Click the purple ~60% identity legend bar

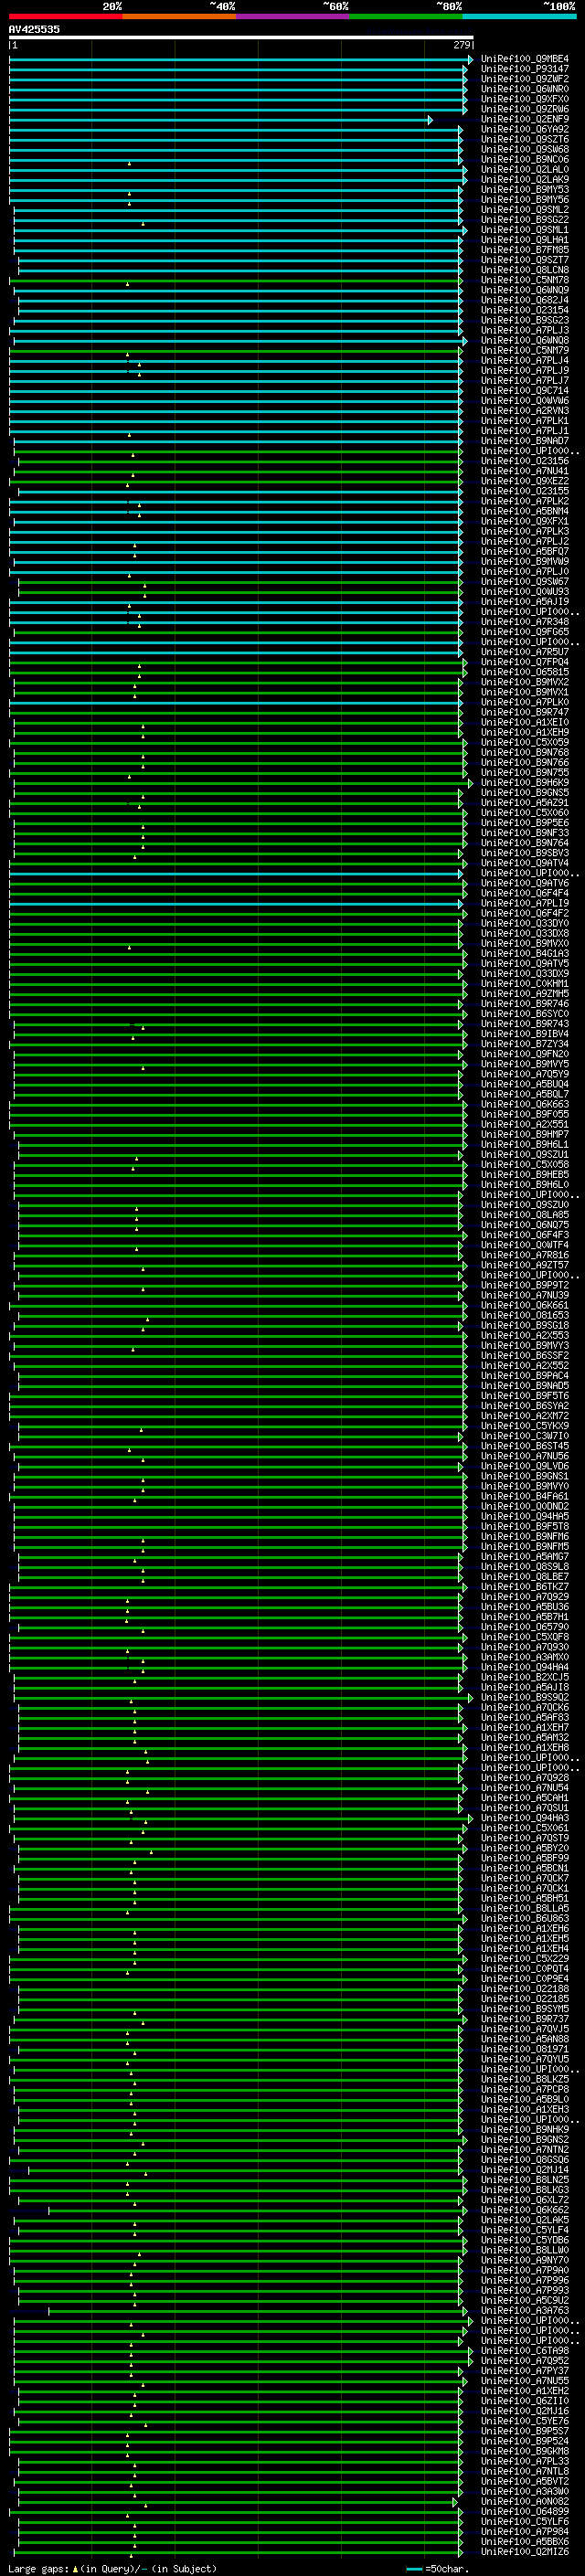[x=293, y=16]
